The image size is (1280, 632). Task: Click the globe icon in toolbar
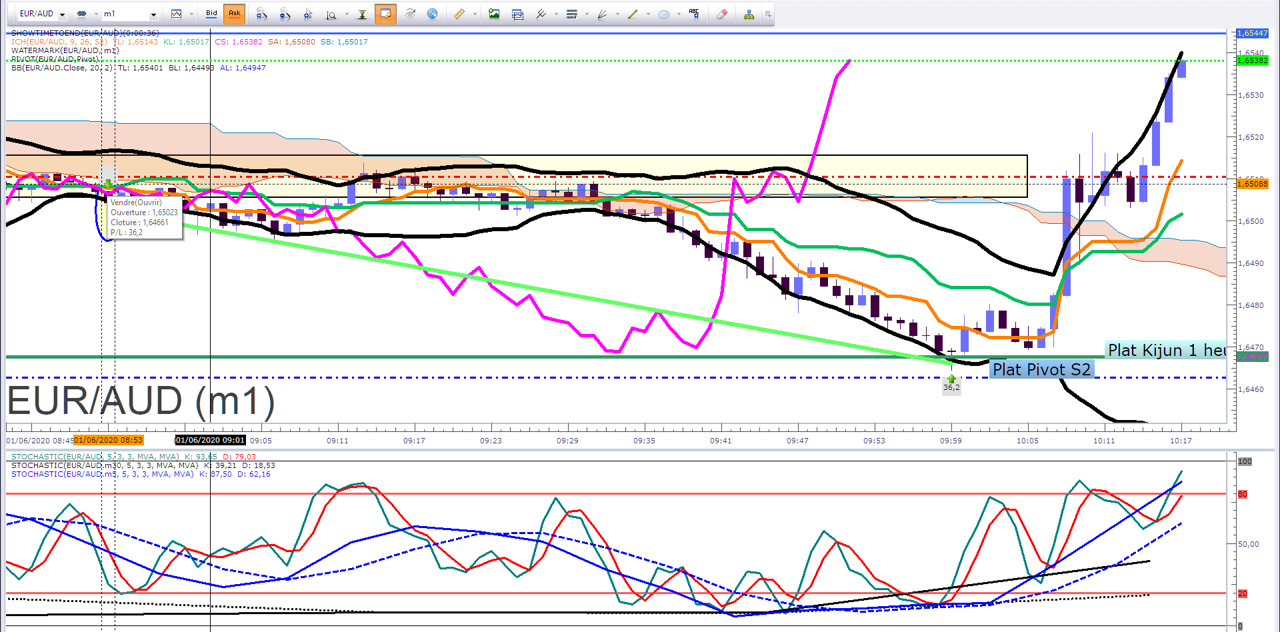432,14
